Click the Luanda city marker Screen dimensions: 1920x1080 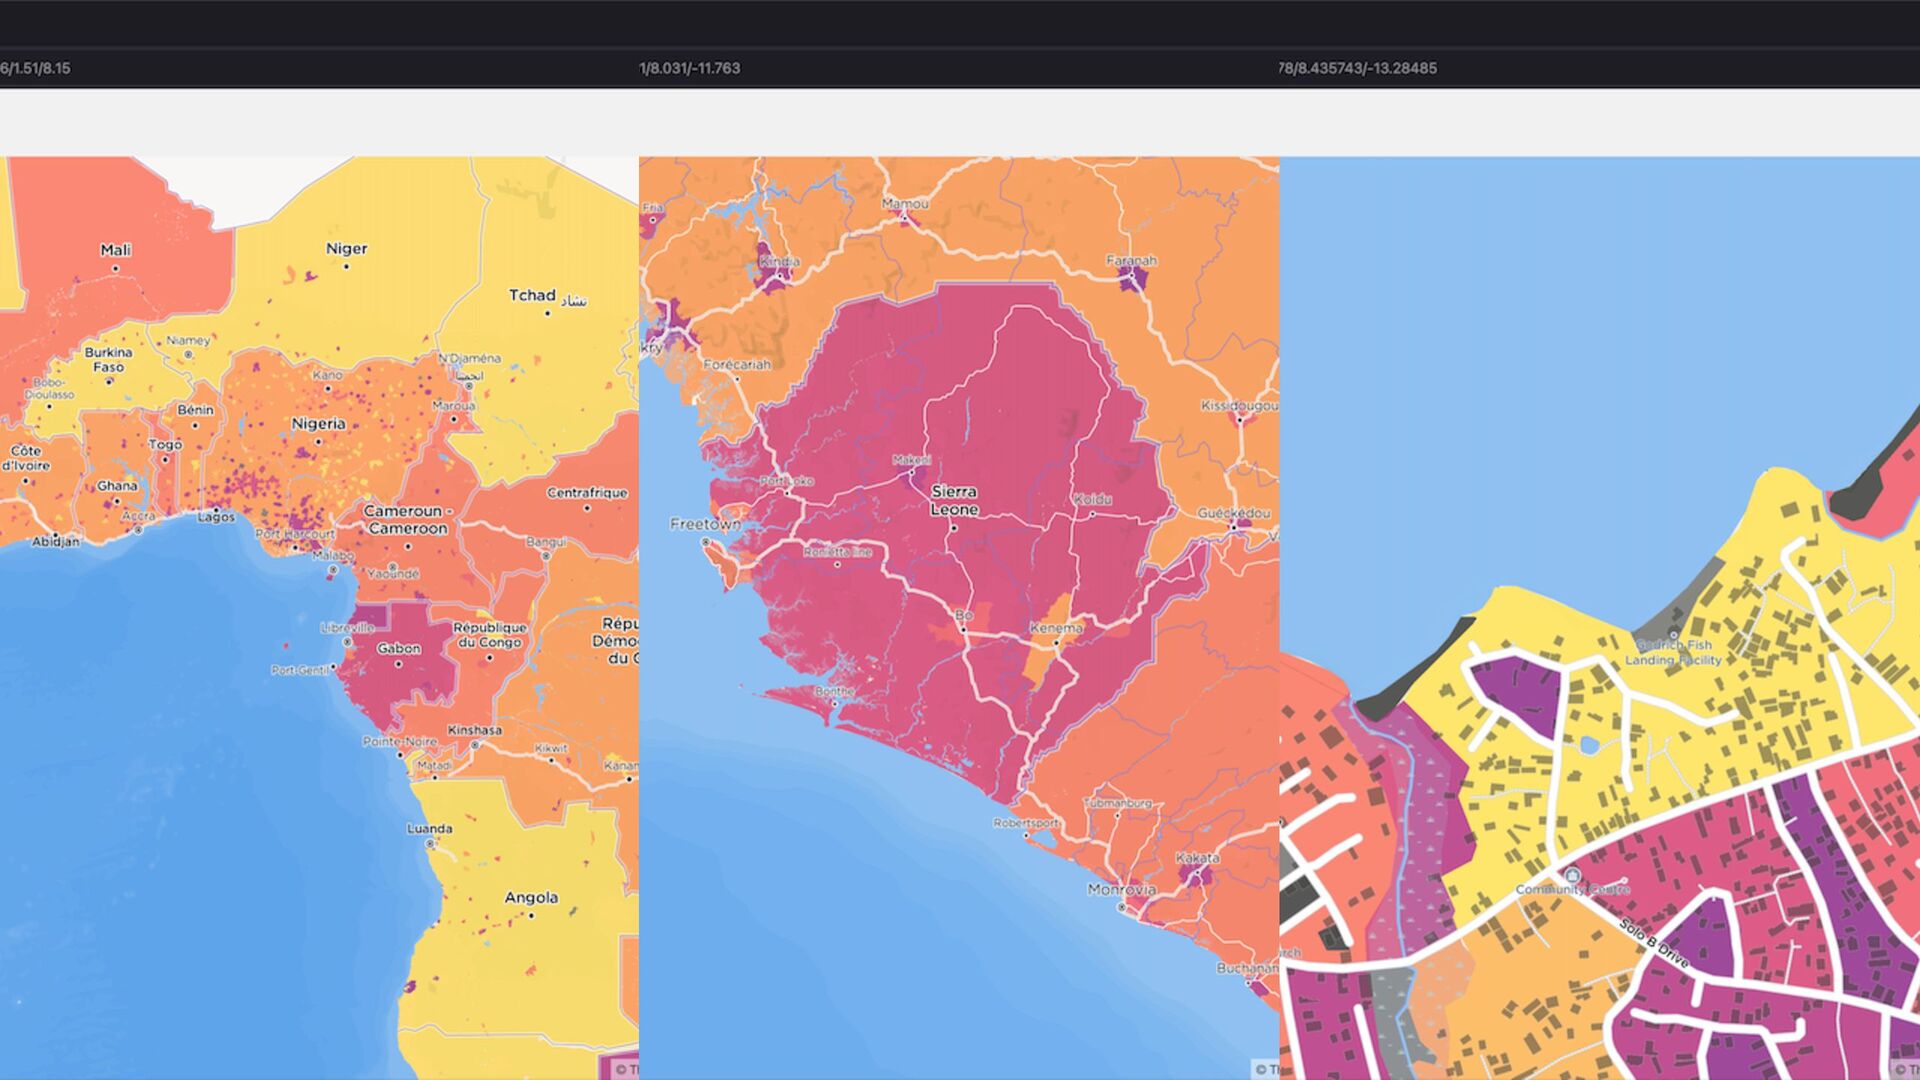tap(430, 844)
